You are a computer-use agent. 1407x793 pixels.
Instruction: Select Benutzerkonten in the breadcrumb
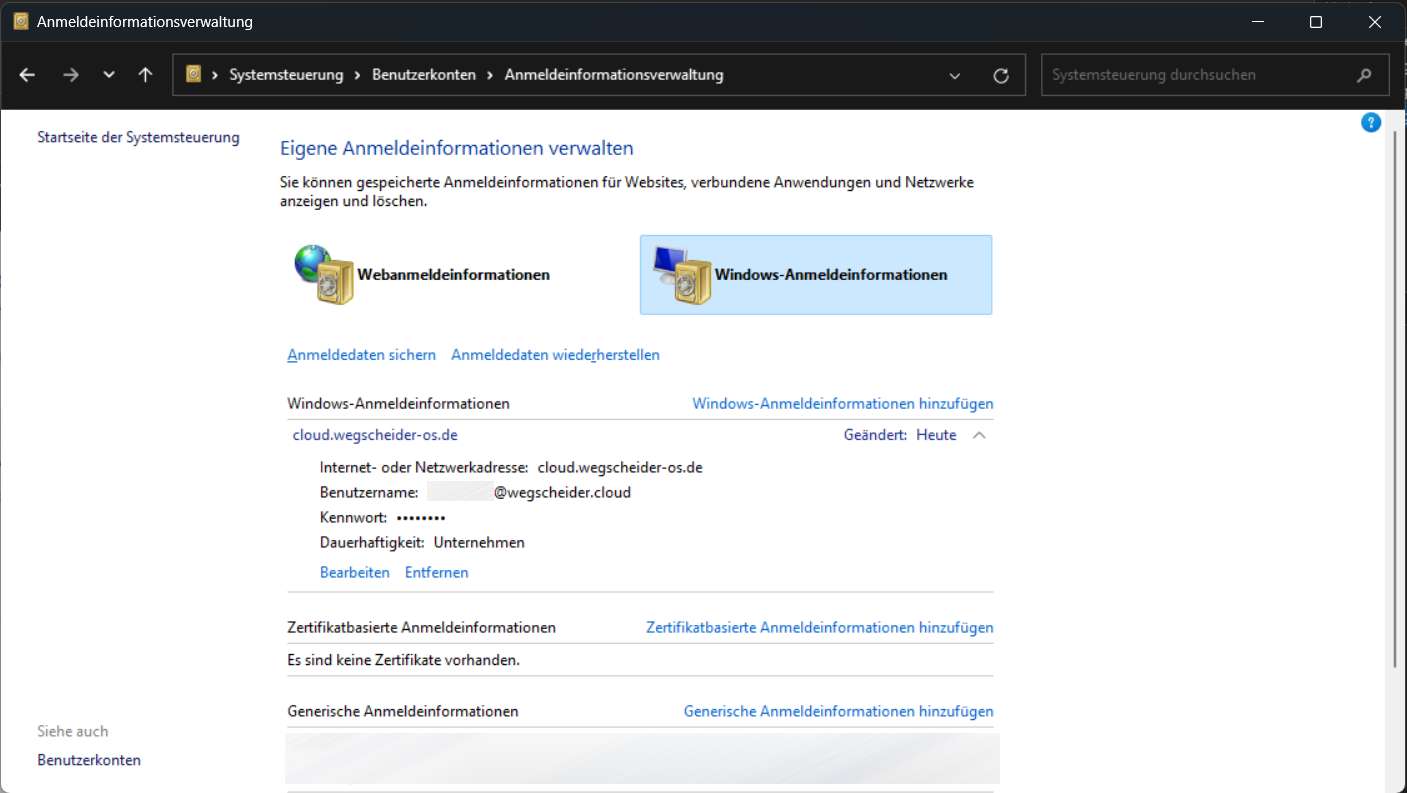pos(424,75)
